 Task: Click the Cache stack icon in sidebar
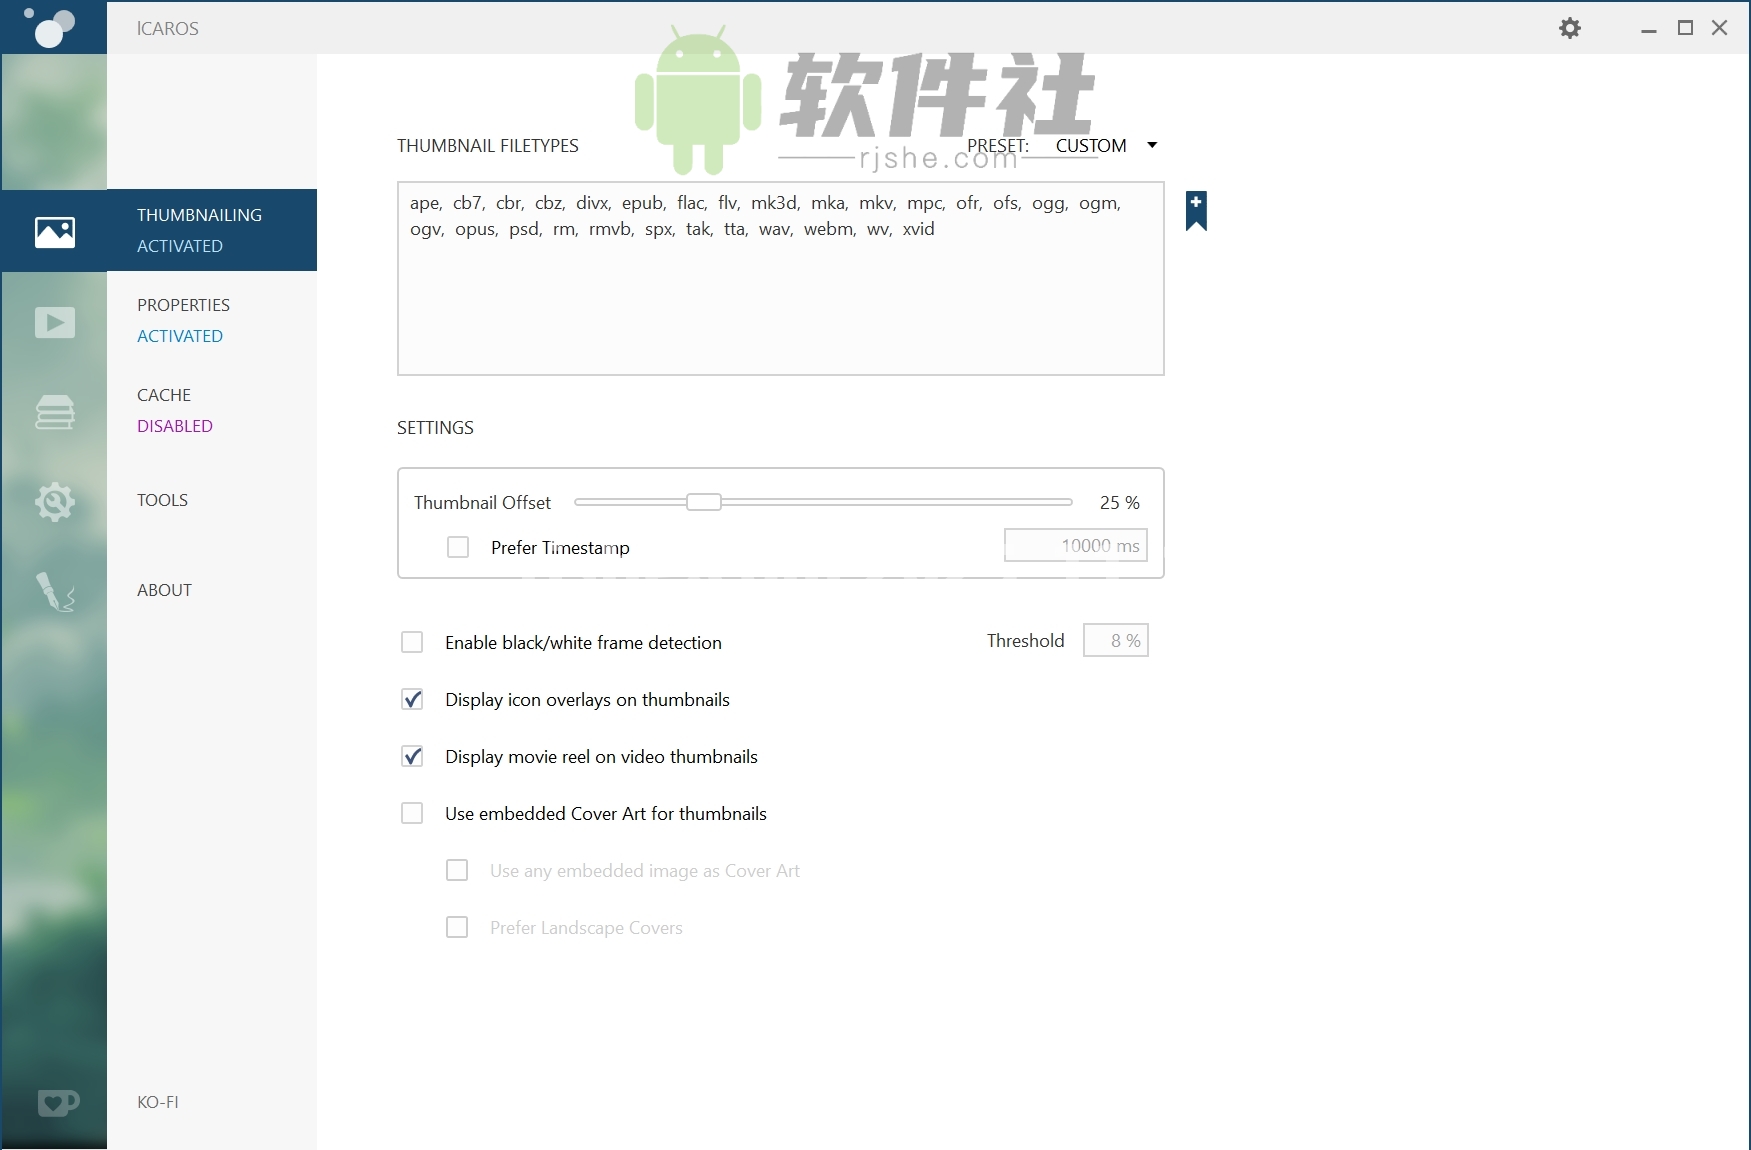[54, 412]
